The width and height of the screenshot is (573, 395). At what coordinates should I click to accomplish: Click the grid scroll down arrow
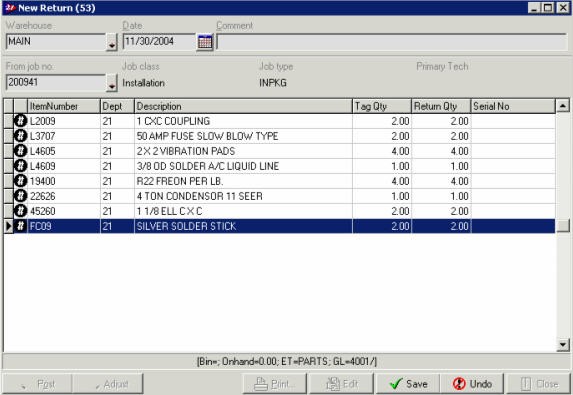[562, 344]
